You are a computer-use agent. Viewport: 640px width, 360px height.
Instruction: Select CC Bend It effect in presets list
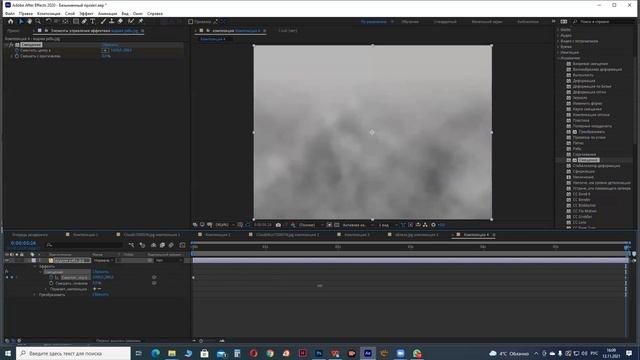[581, 194]
